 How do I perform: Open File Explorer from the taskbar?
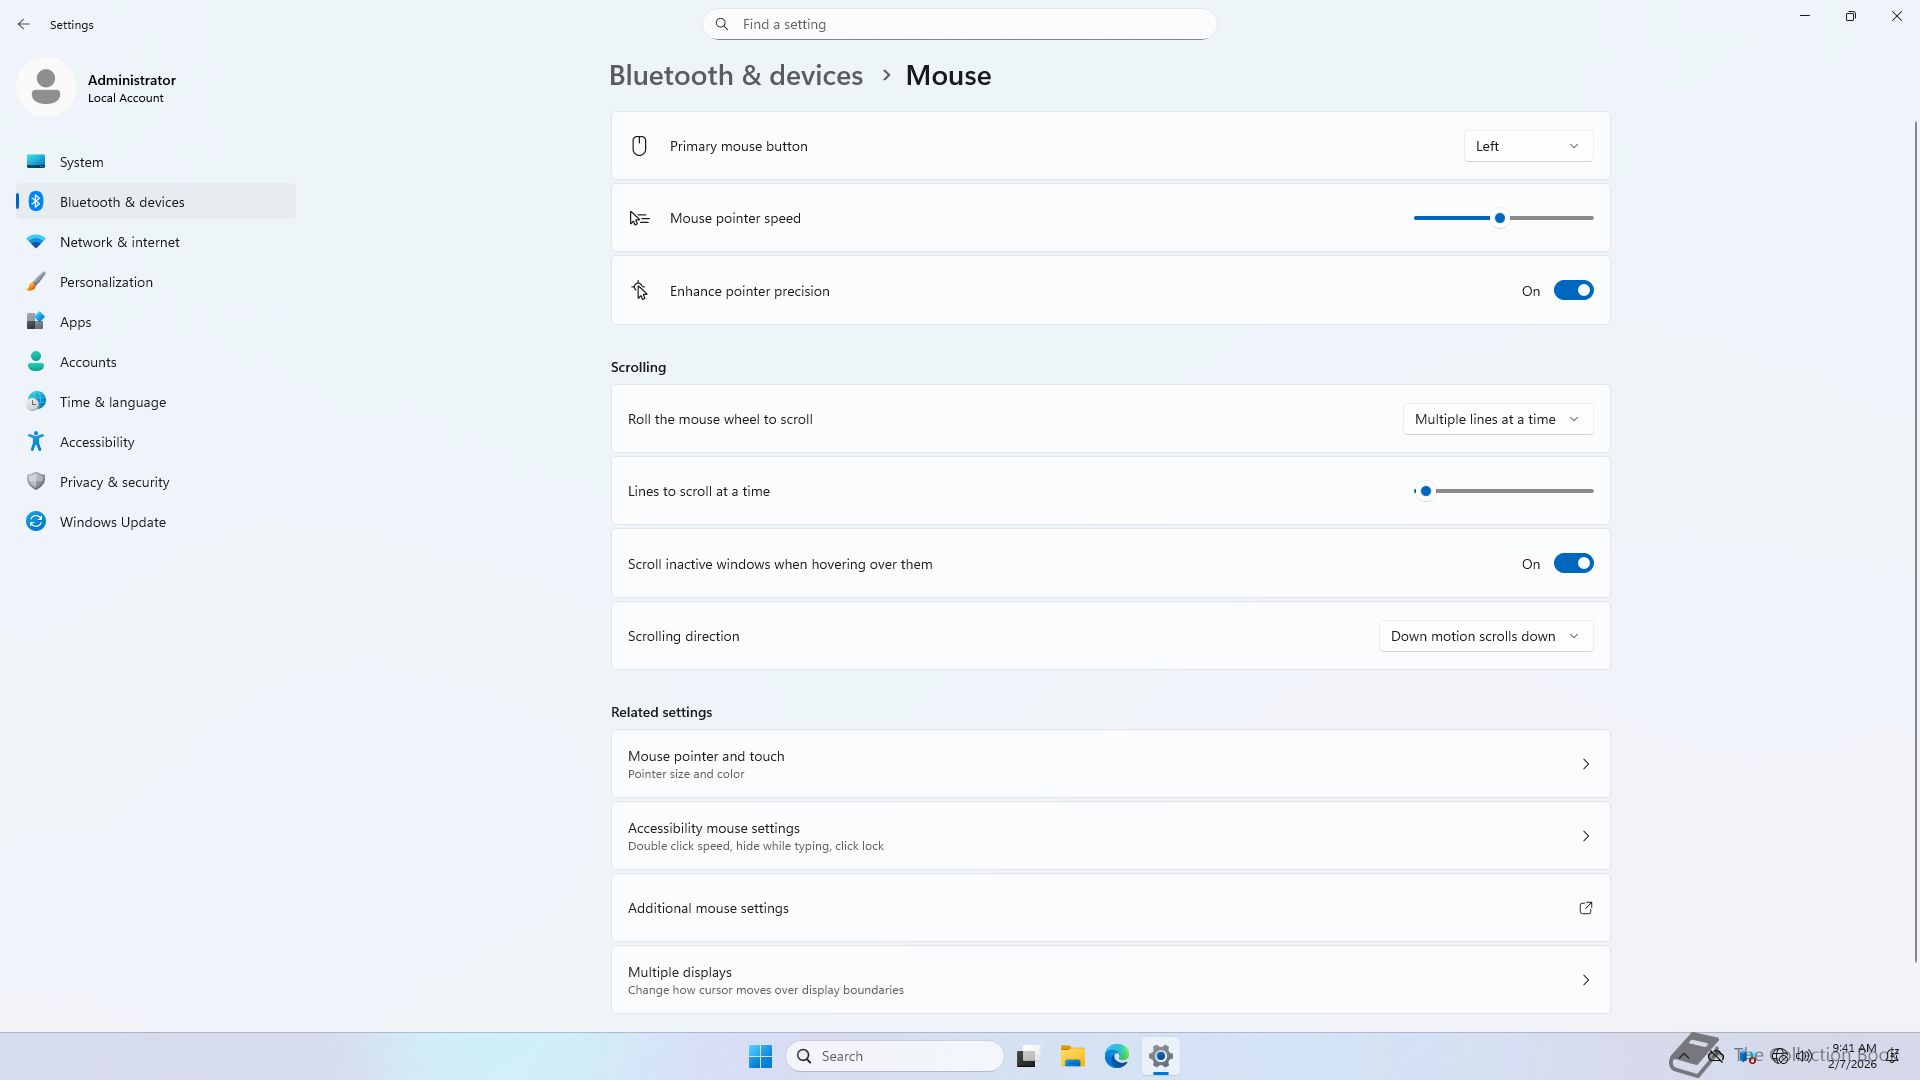pos(1072,1056)
